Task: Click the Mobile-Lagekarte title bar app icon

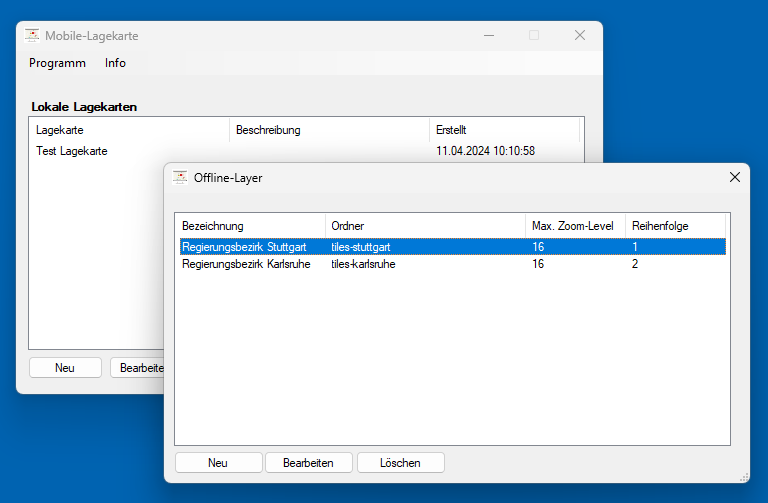Action: tap(32, 35)
